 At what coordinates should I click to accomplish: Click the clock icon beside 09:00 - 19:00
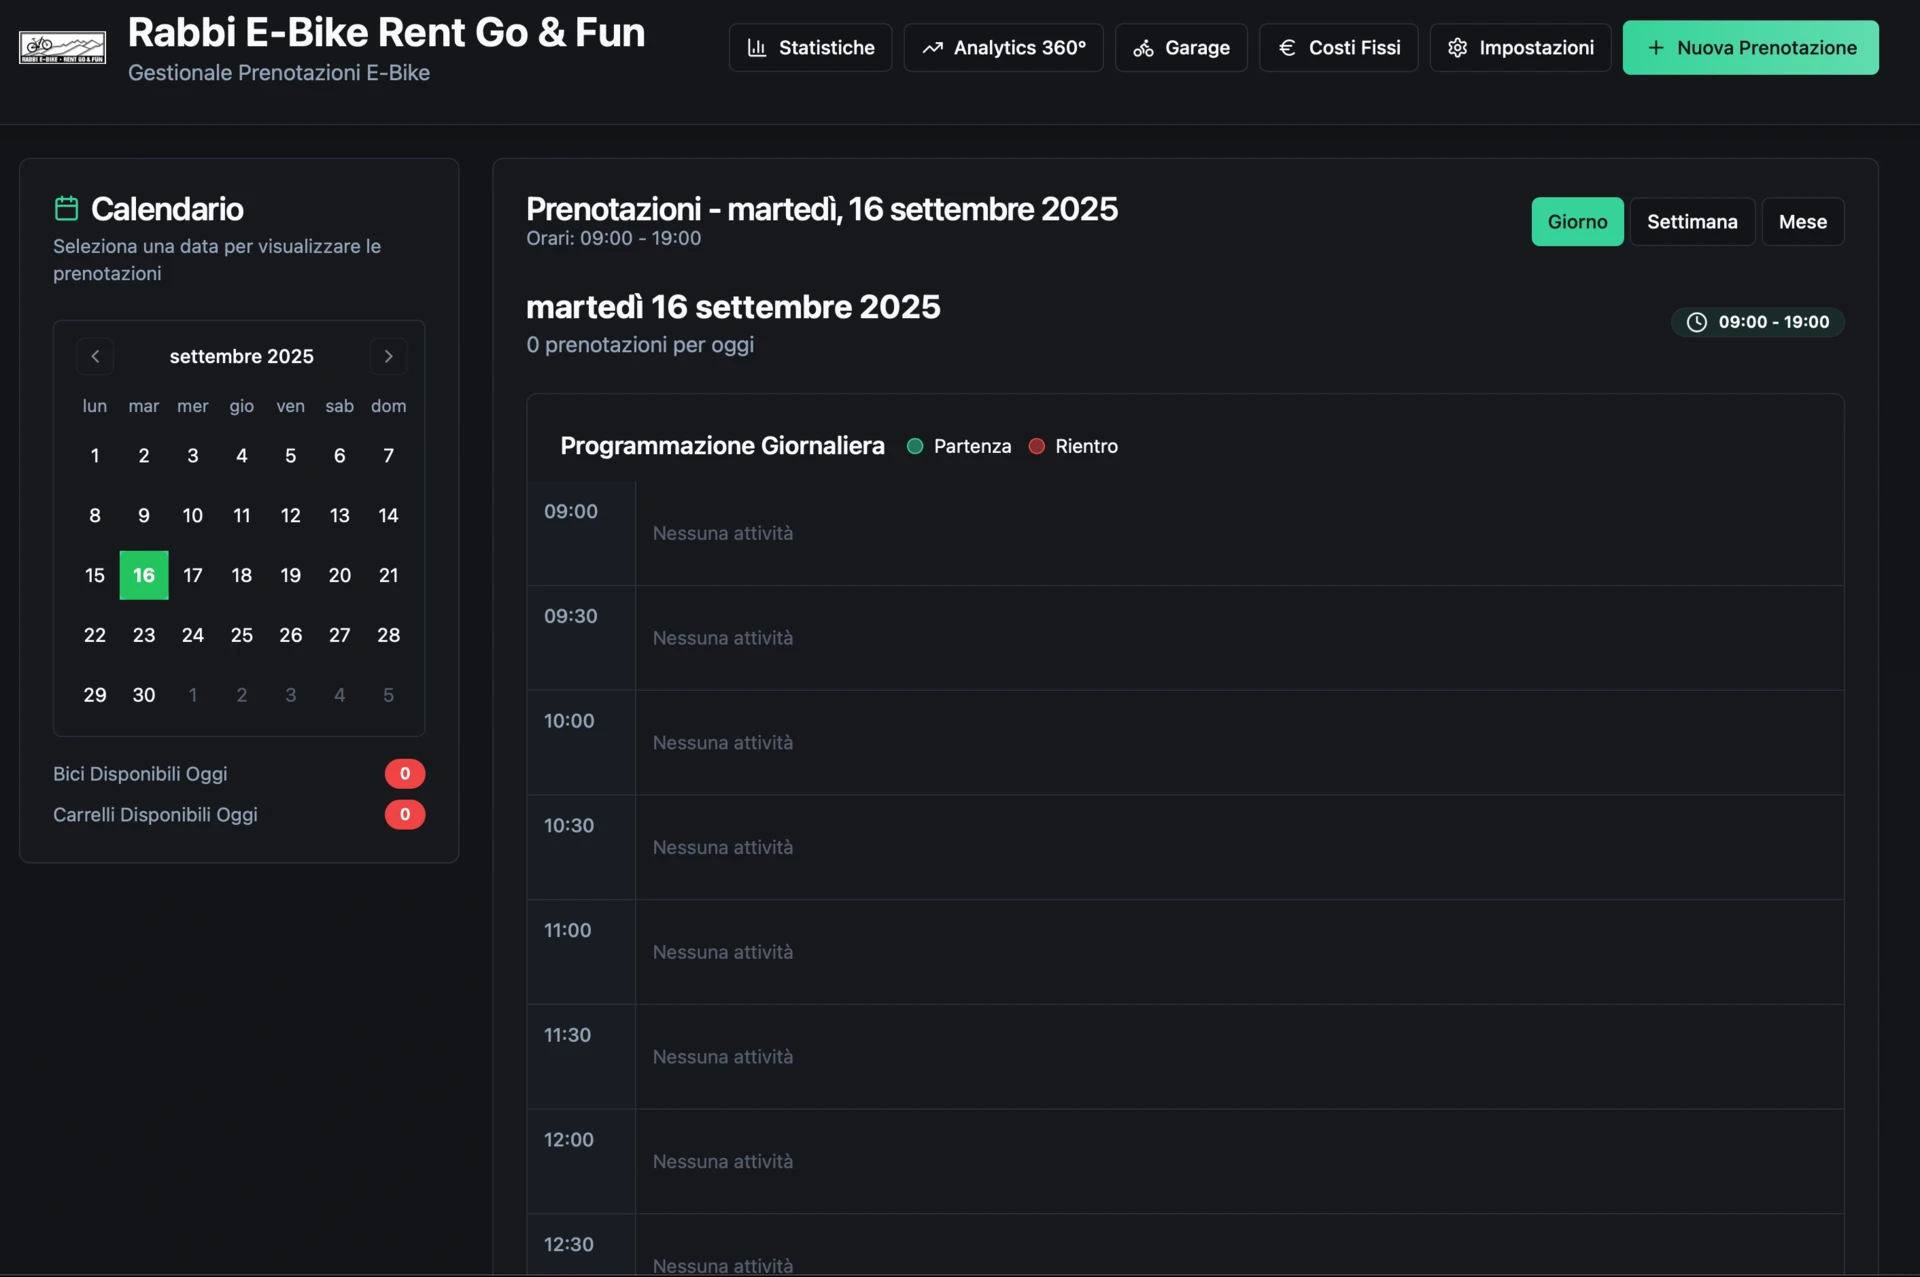coord(1696,322)
